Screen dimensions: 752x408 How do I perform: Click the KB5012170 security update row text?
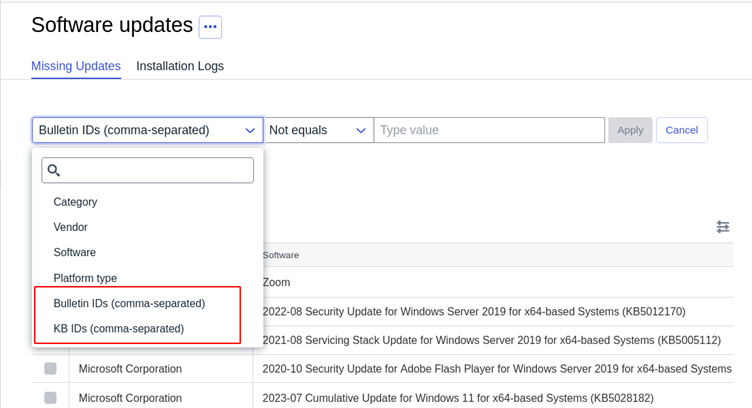(474, 312)
